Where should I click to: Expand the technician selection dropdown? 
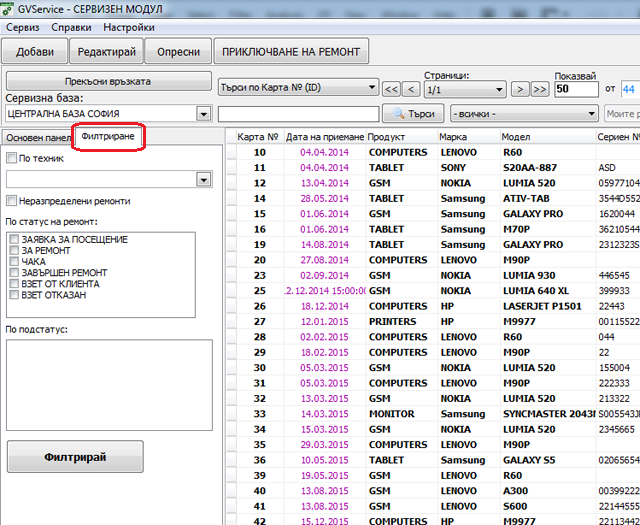click(x=203, y=179)
